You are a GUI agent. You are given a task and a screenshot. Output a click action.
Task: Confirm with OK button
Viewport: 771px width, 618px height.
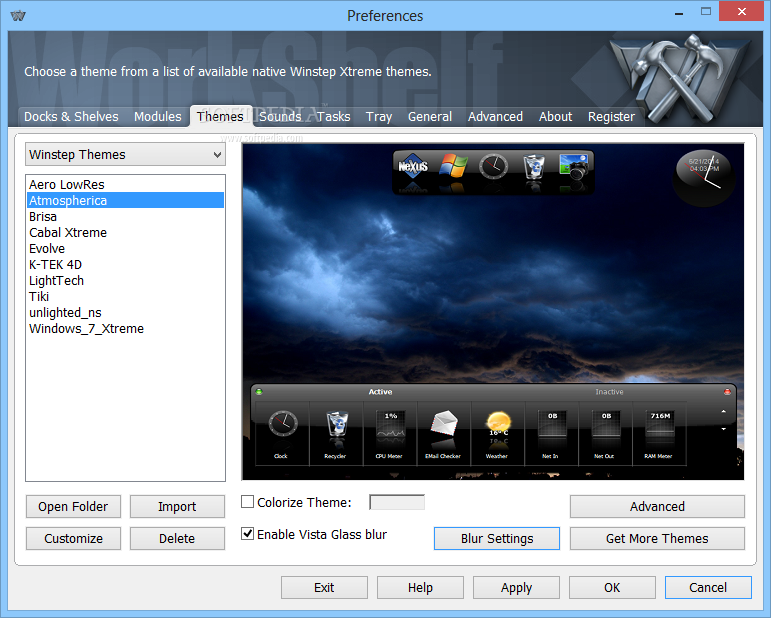point(612,588)
